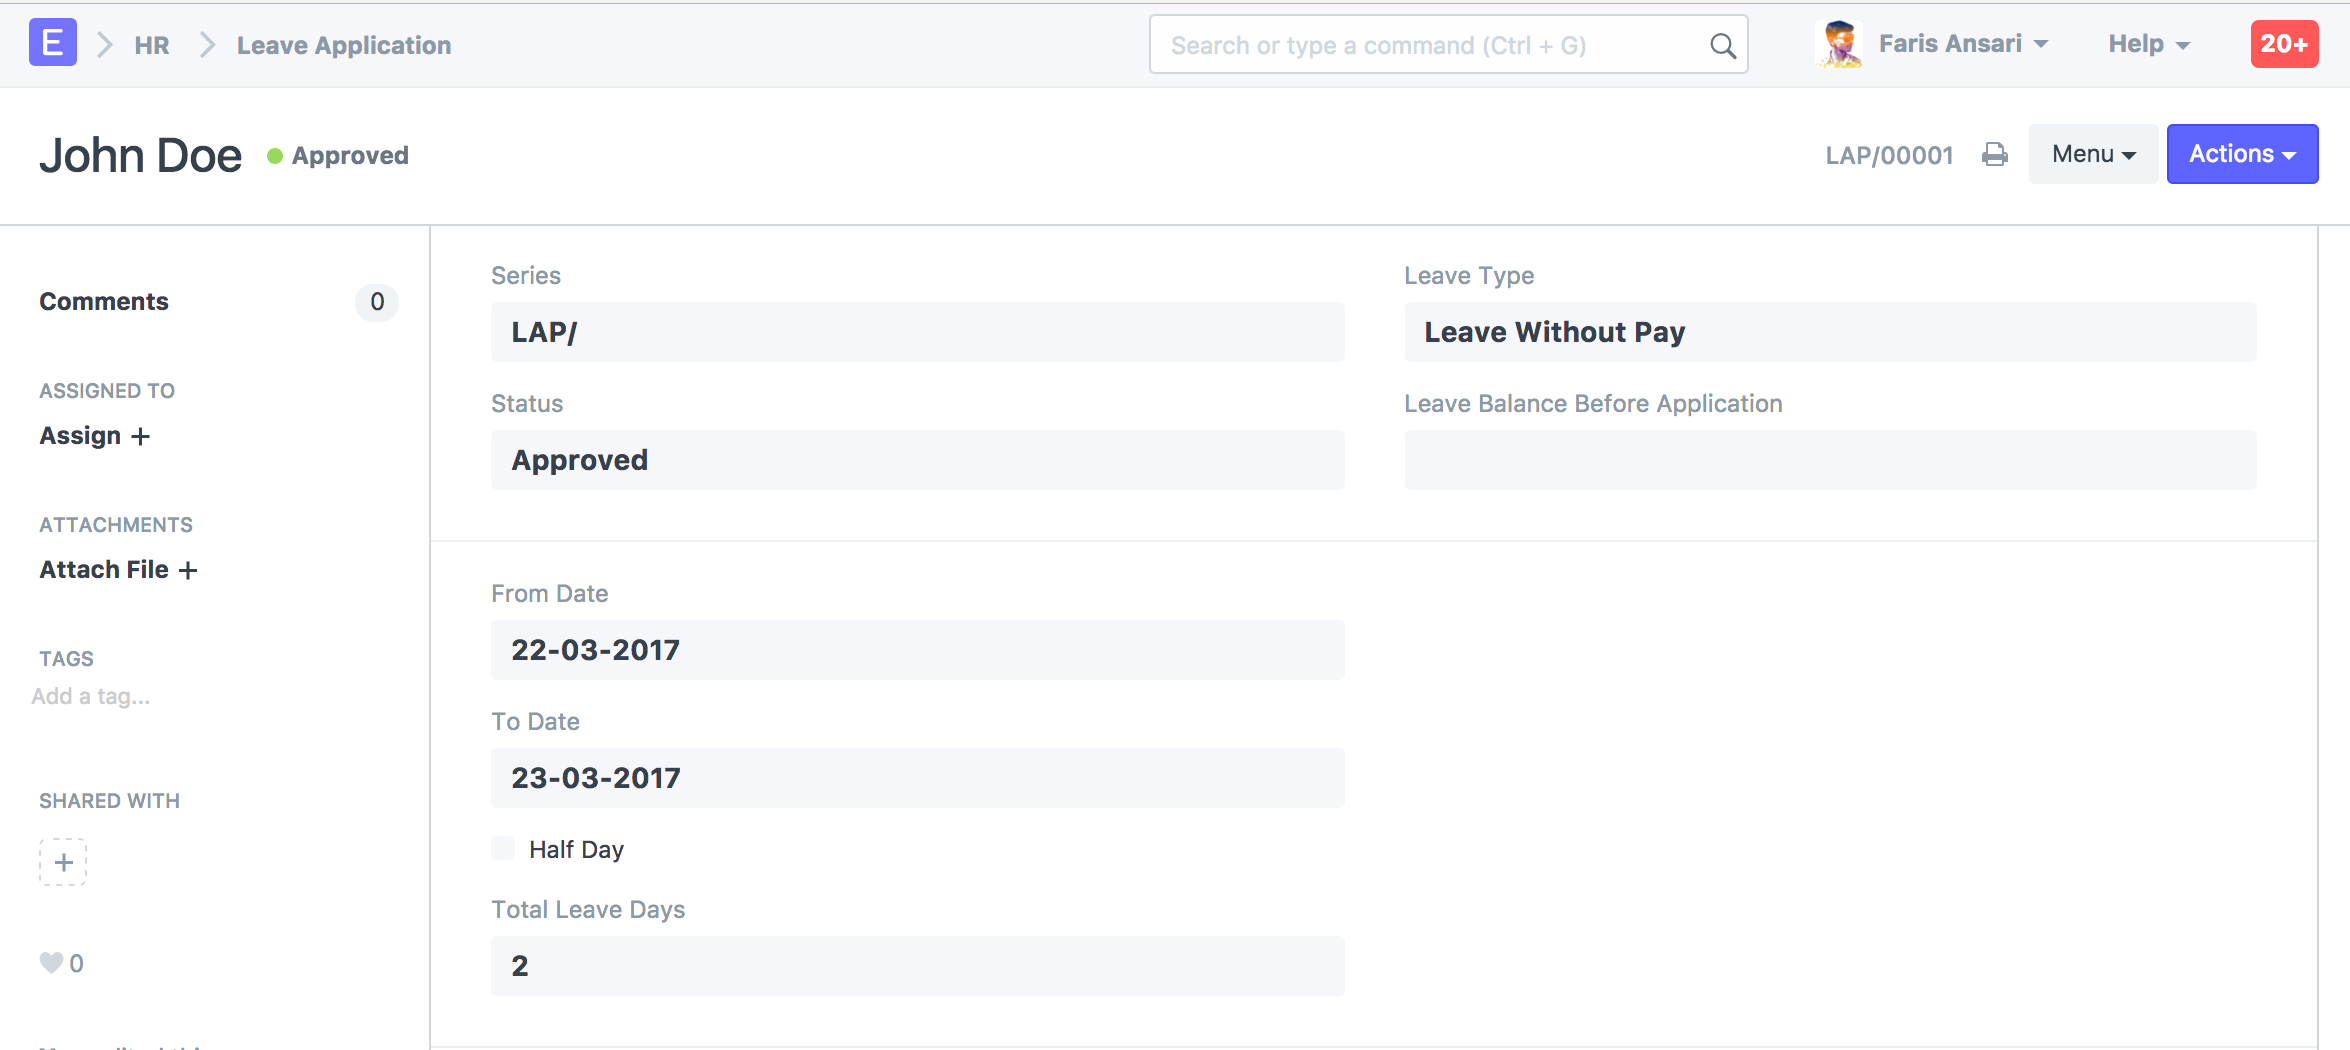Open the Menu dropdown
The height and width of the screenshot is (1050, 2350).
2093,154
